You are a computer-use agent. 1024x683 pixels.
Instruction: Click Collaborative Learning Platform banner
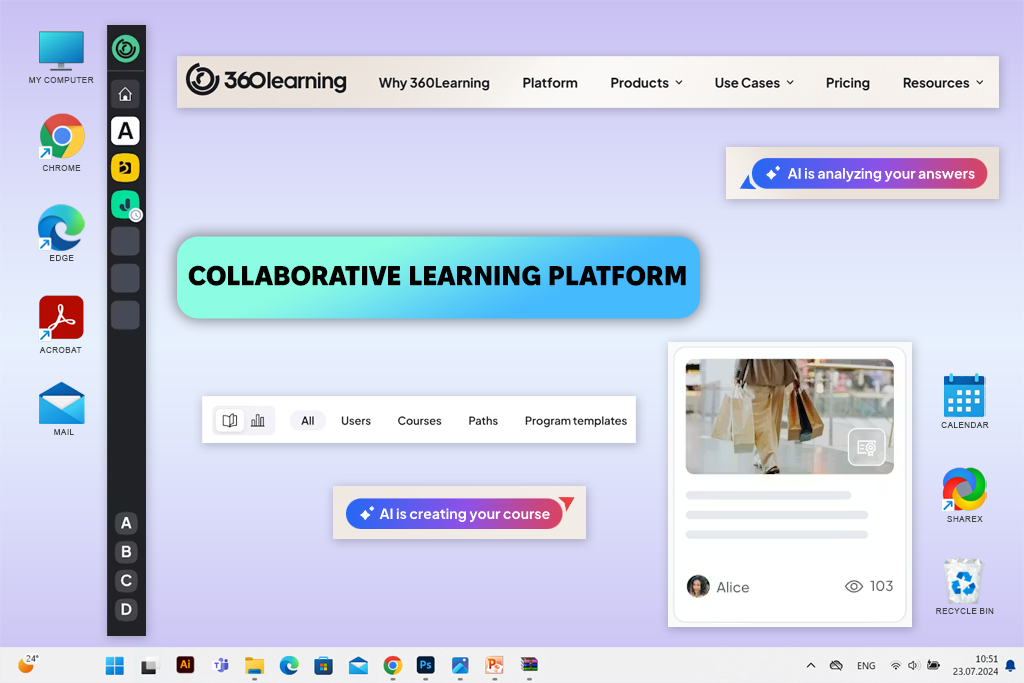[x=438, y=278]
